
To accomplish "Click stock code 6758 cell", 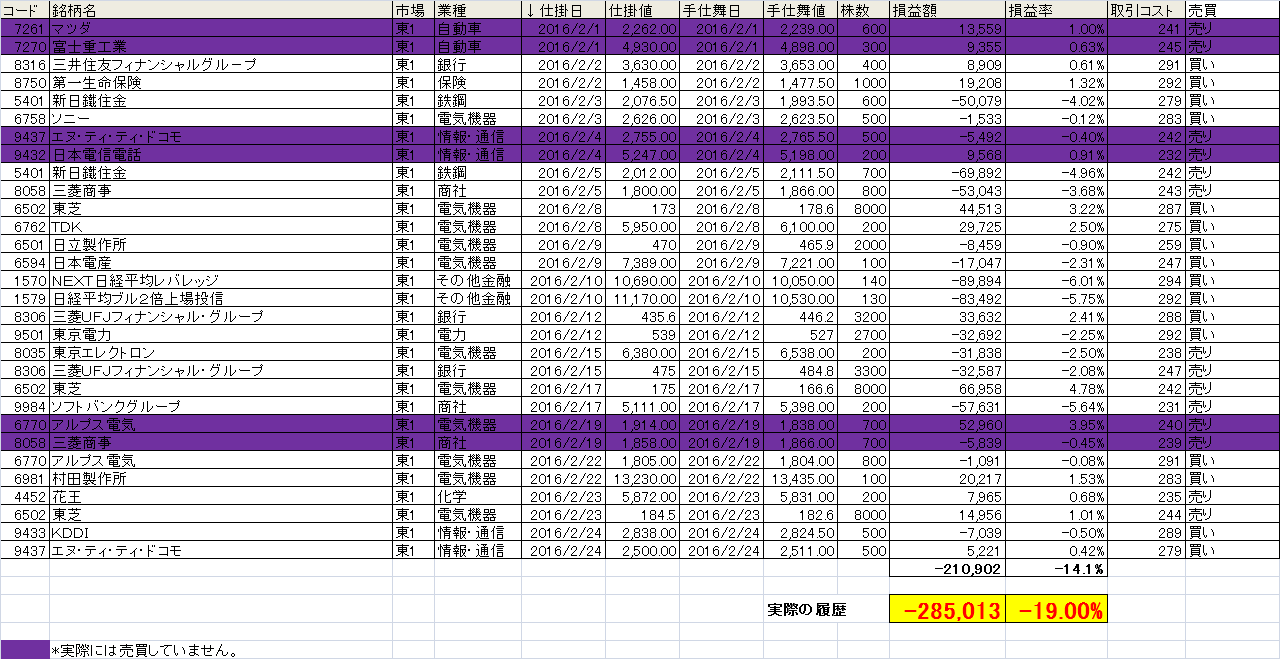I will 25,118.
